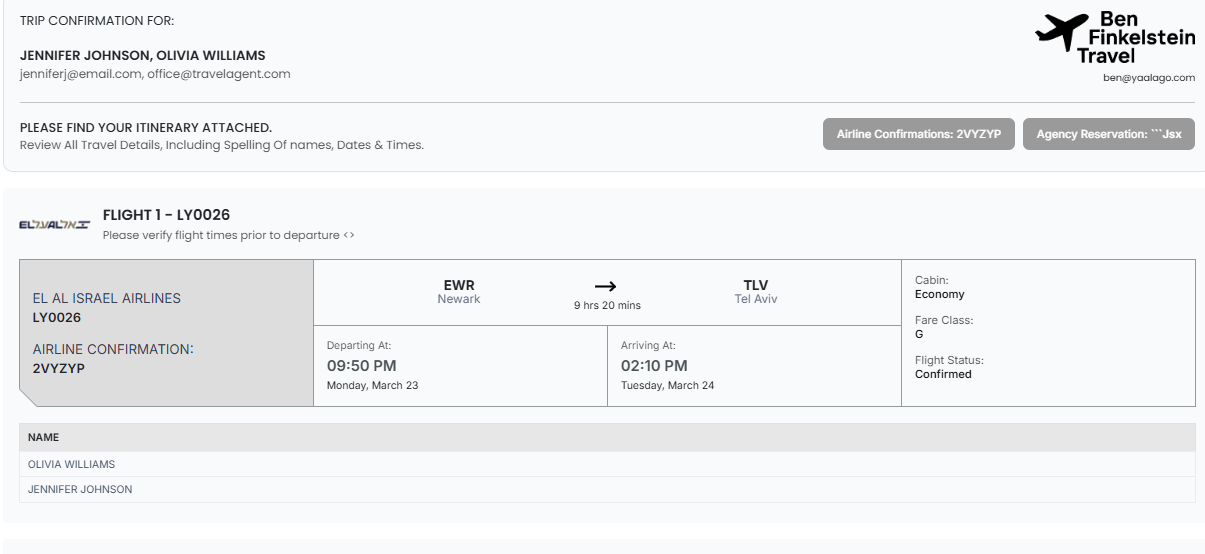This screenshot has height=554, width=1205.
Task: Click the 09:50 PM departure time
Action: click(x=362, y=366)
